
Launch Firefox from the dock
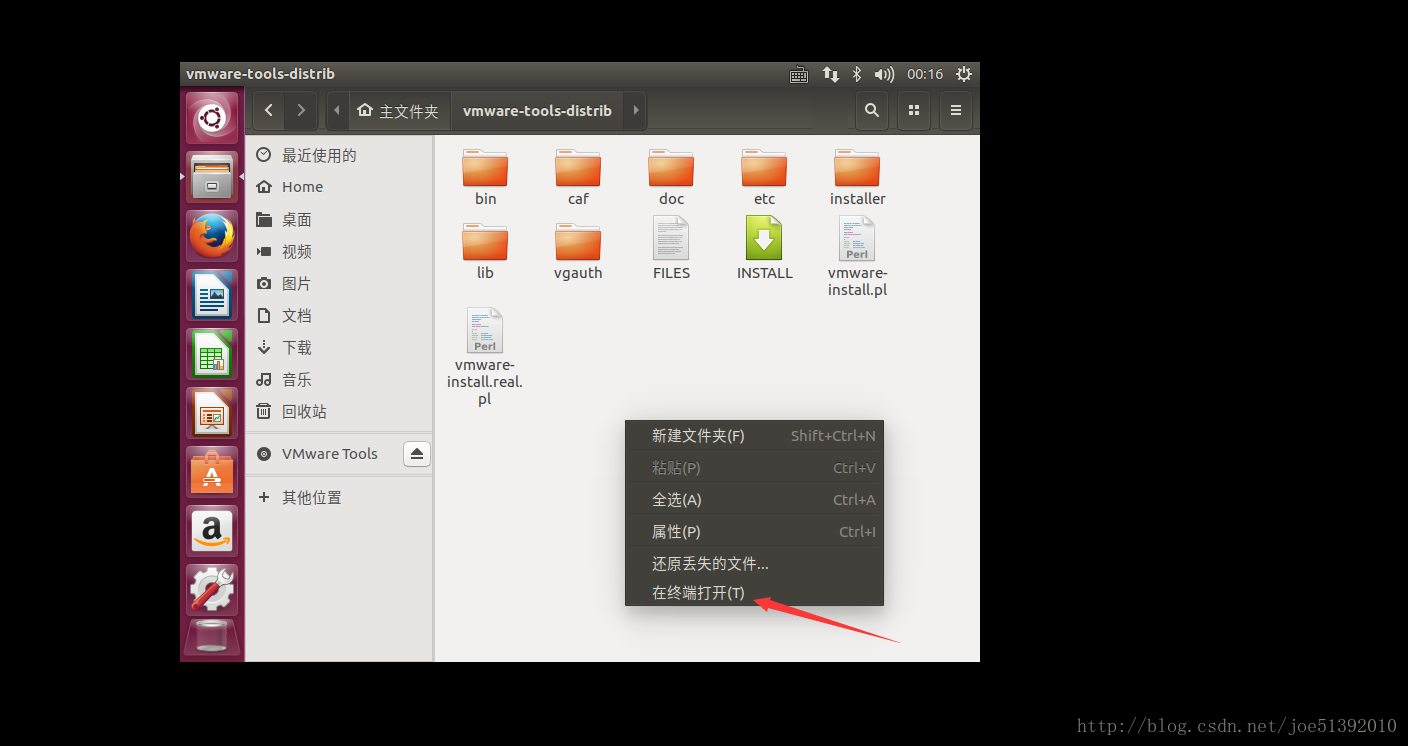click(212, 236)
